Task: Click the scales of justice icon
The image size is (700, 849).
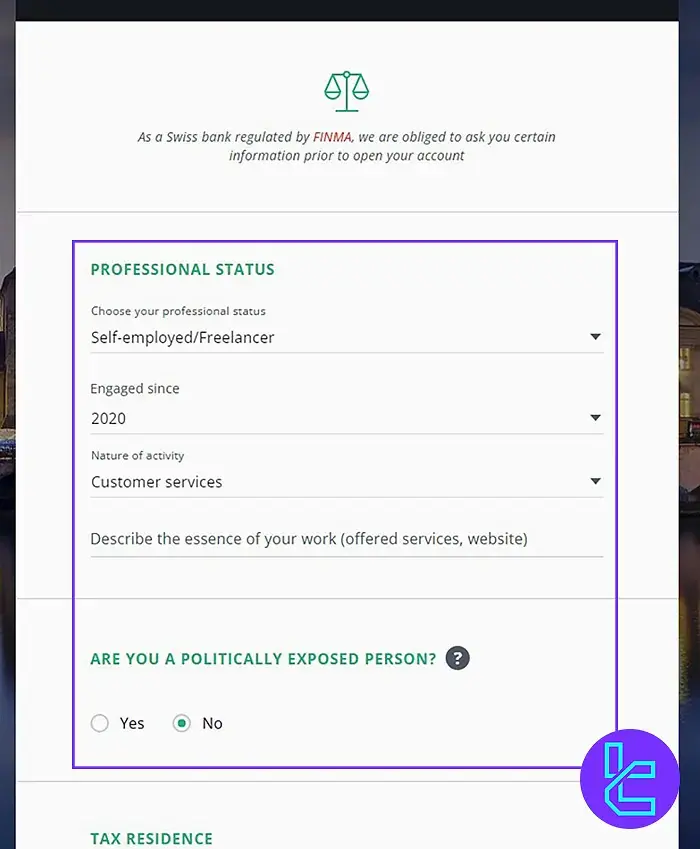Action: tap(346, 91)
